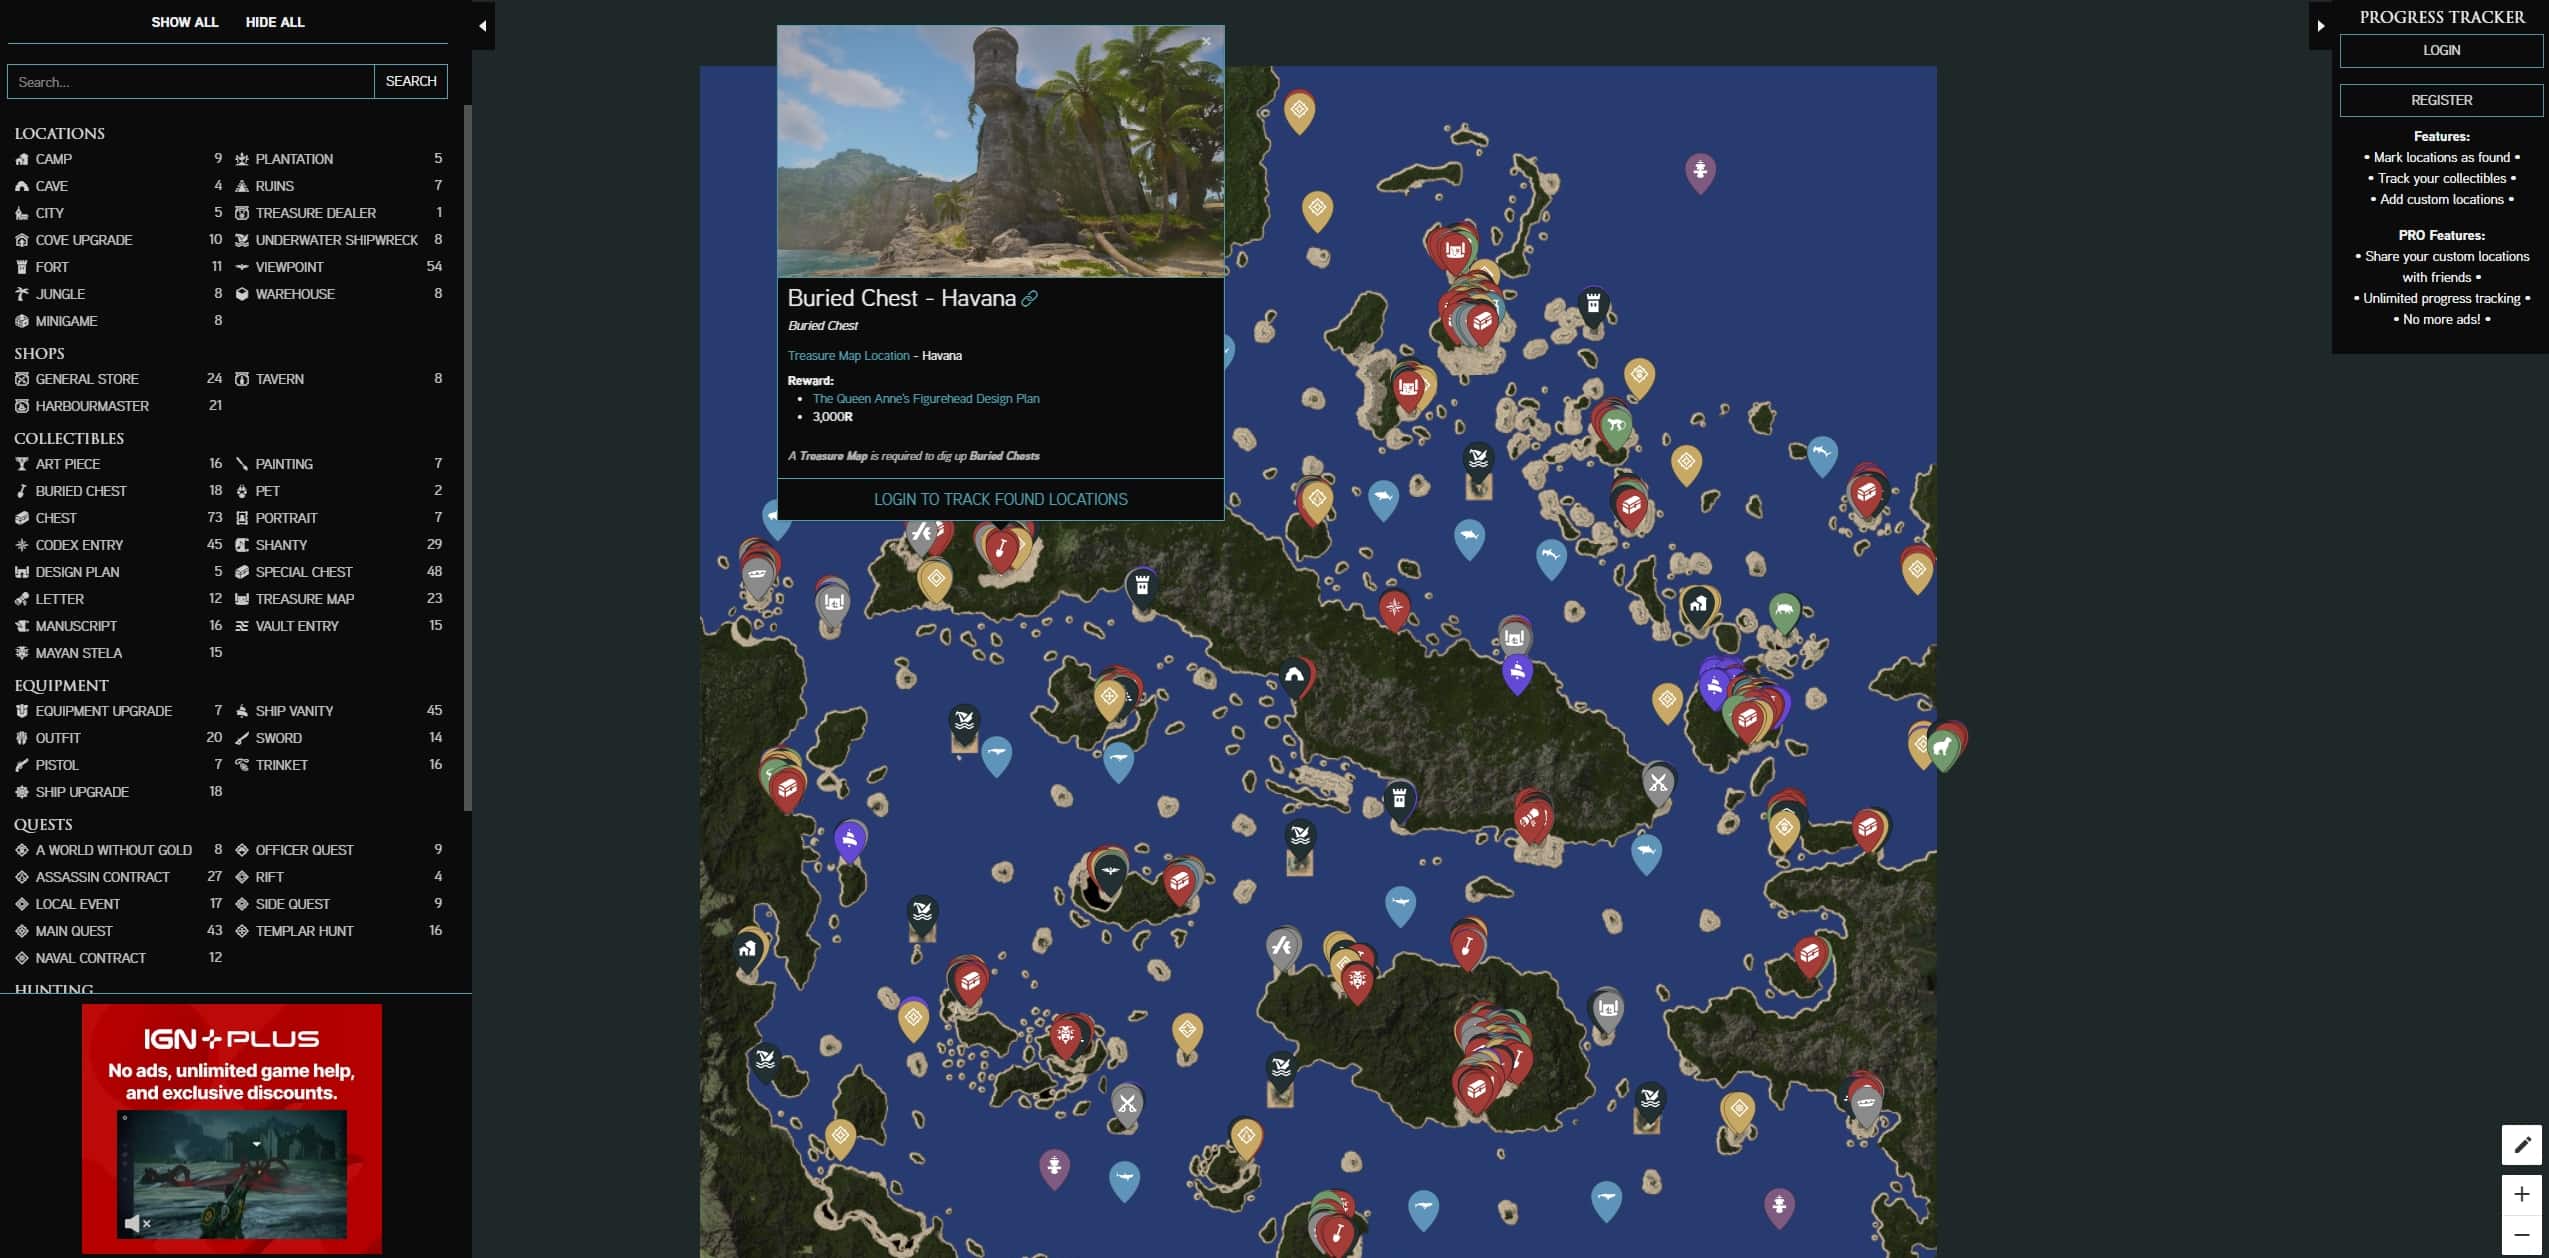Select the OUTFIT equipment entry
The image size is (2549, 1258).
click(x=118, y=738)
